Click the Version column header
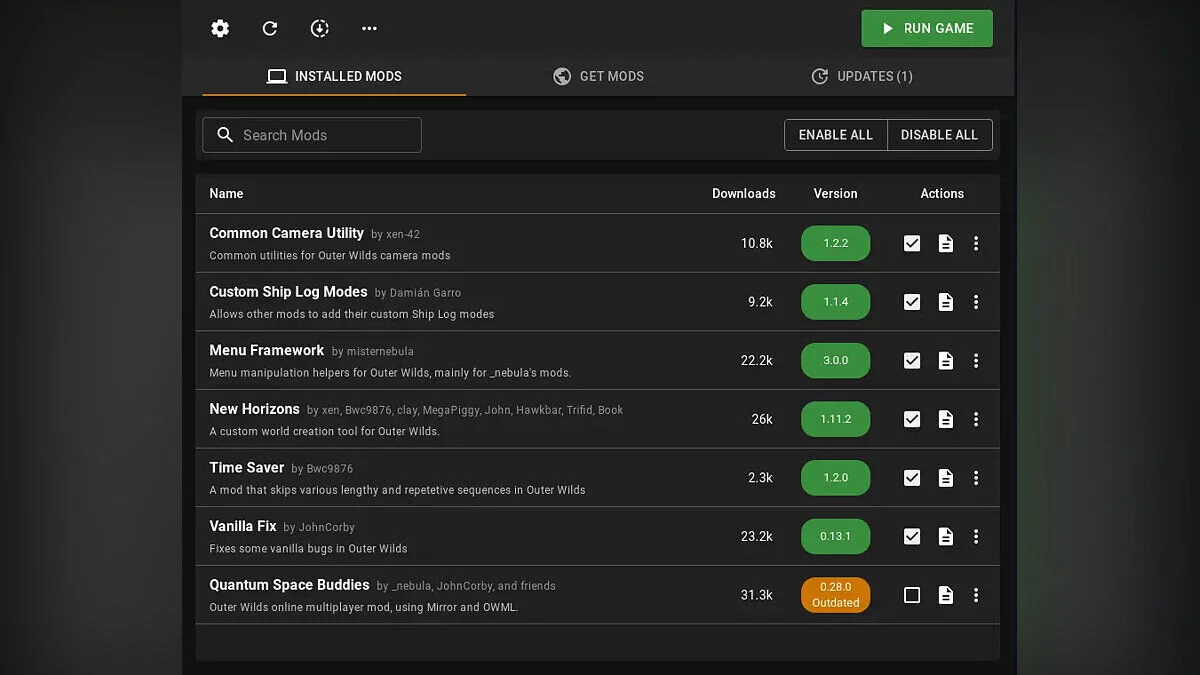1200x675 pixels. click(x=836, y=193)
